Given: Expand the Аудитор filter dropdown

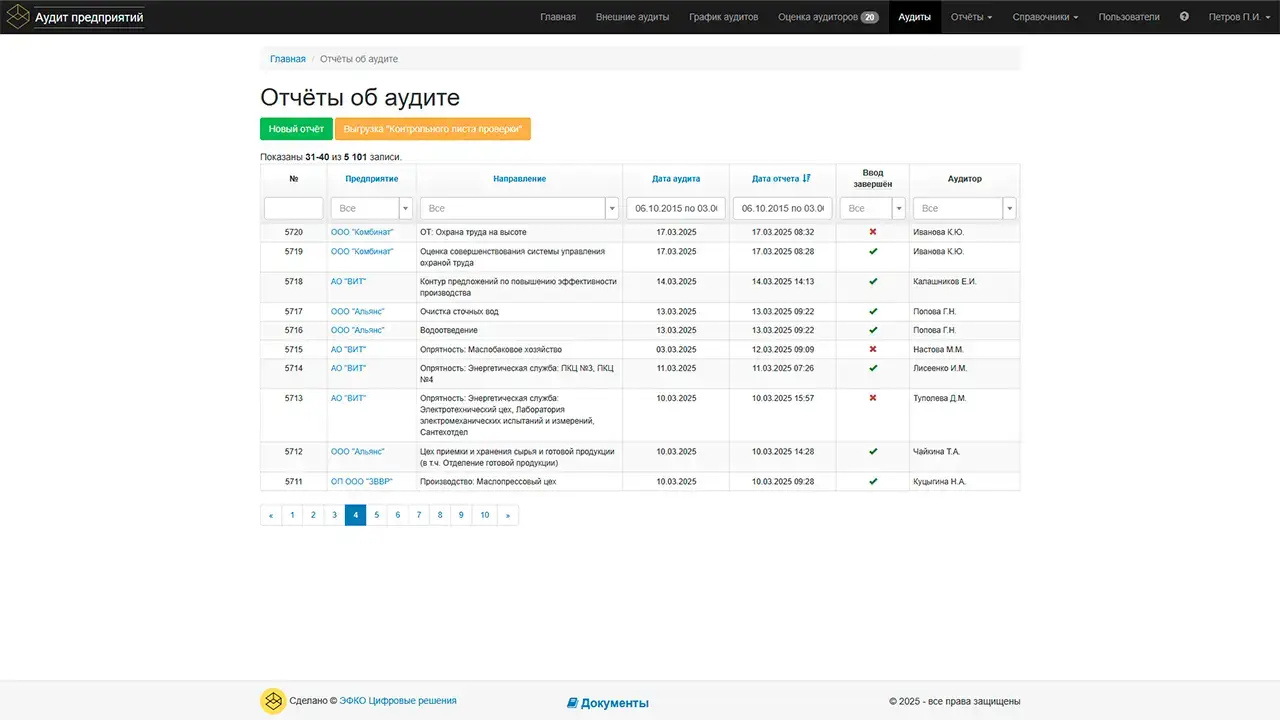Looking at the screenshot, I should pos(1009,208).
